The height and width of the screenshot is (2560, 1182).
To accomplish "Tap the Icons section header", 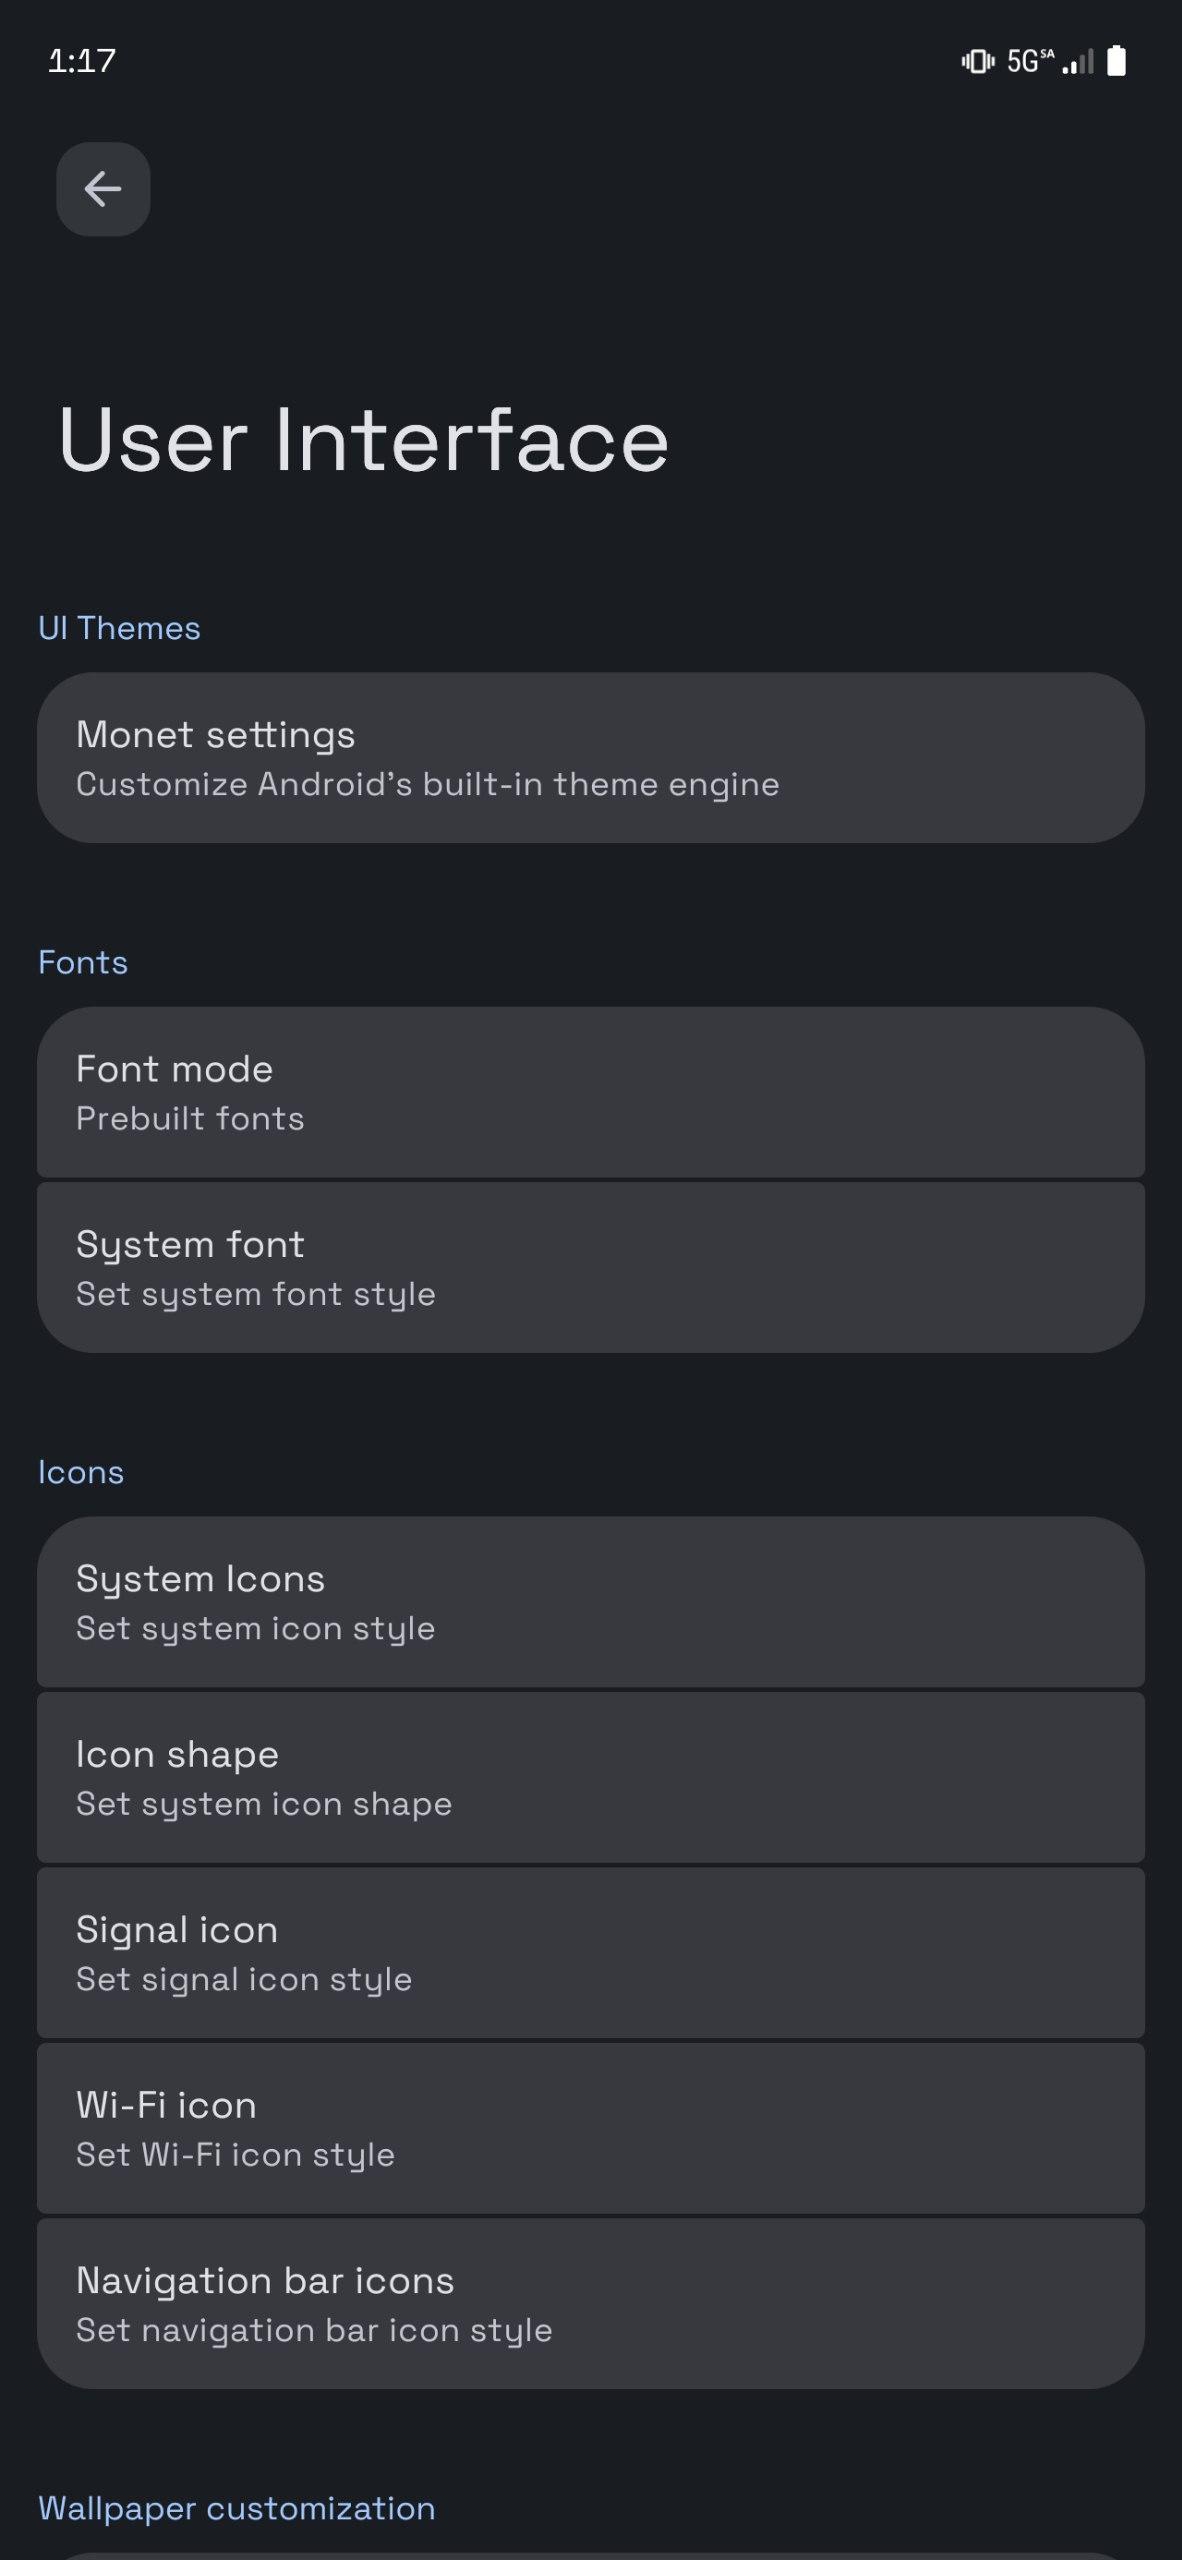I will 81,1472.
